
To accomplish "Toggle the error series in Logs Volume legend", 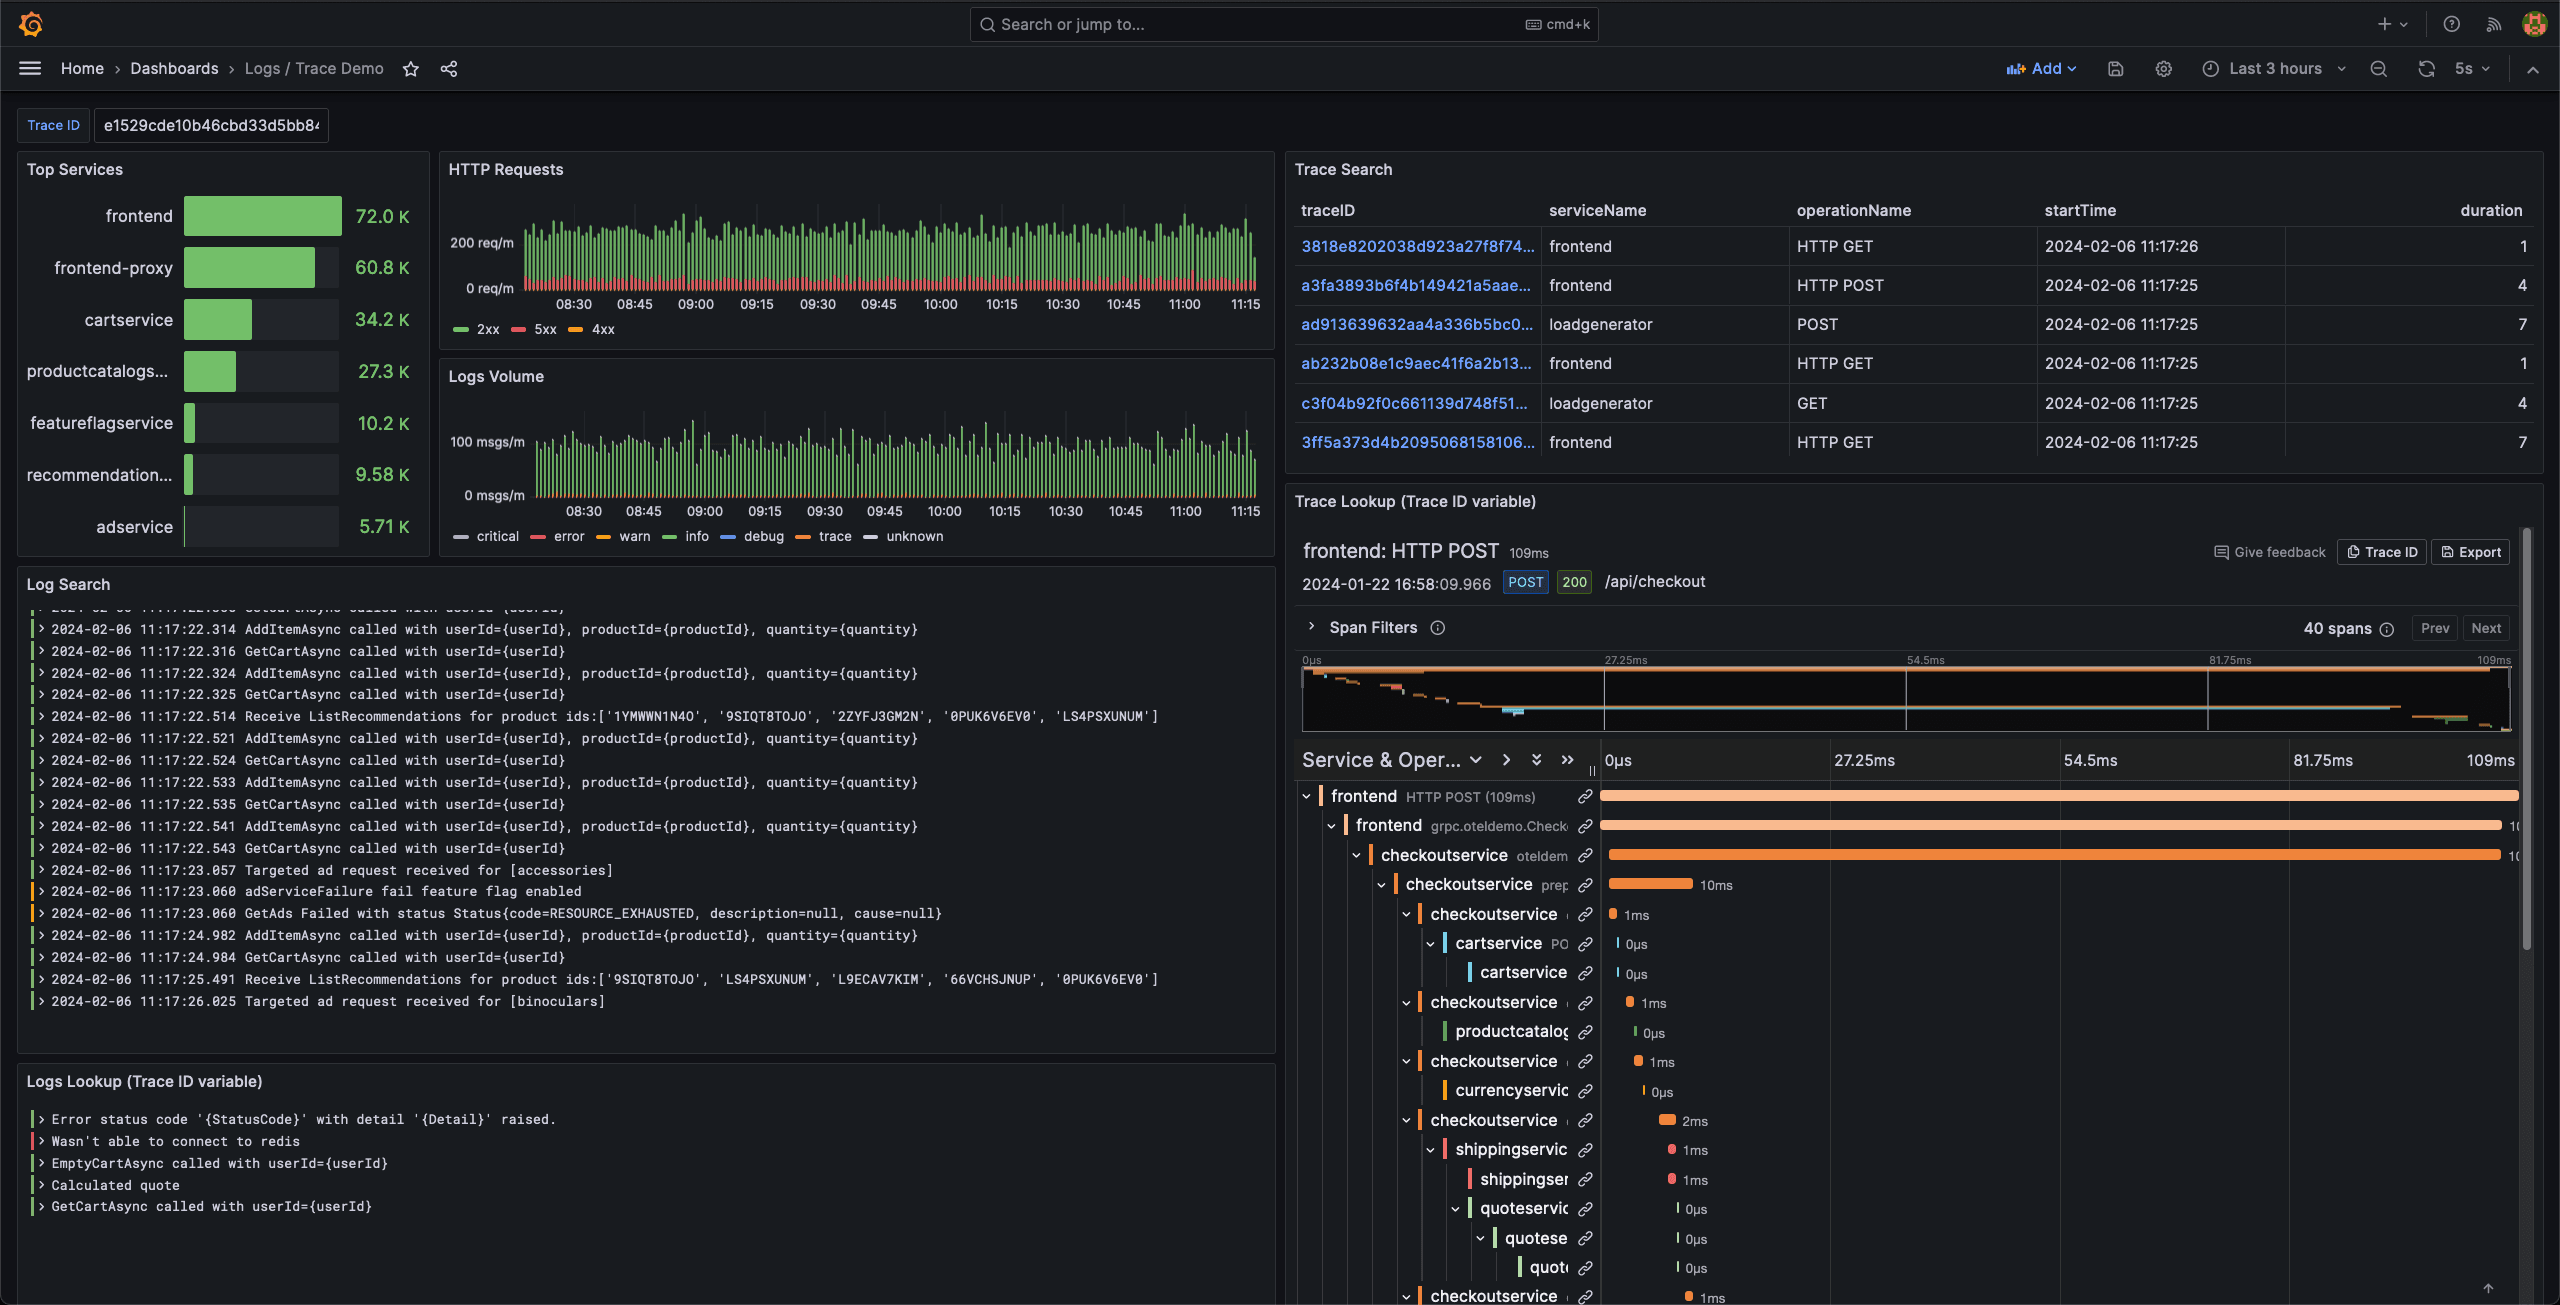I will 568,536.
